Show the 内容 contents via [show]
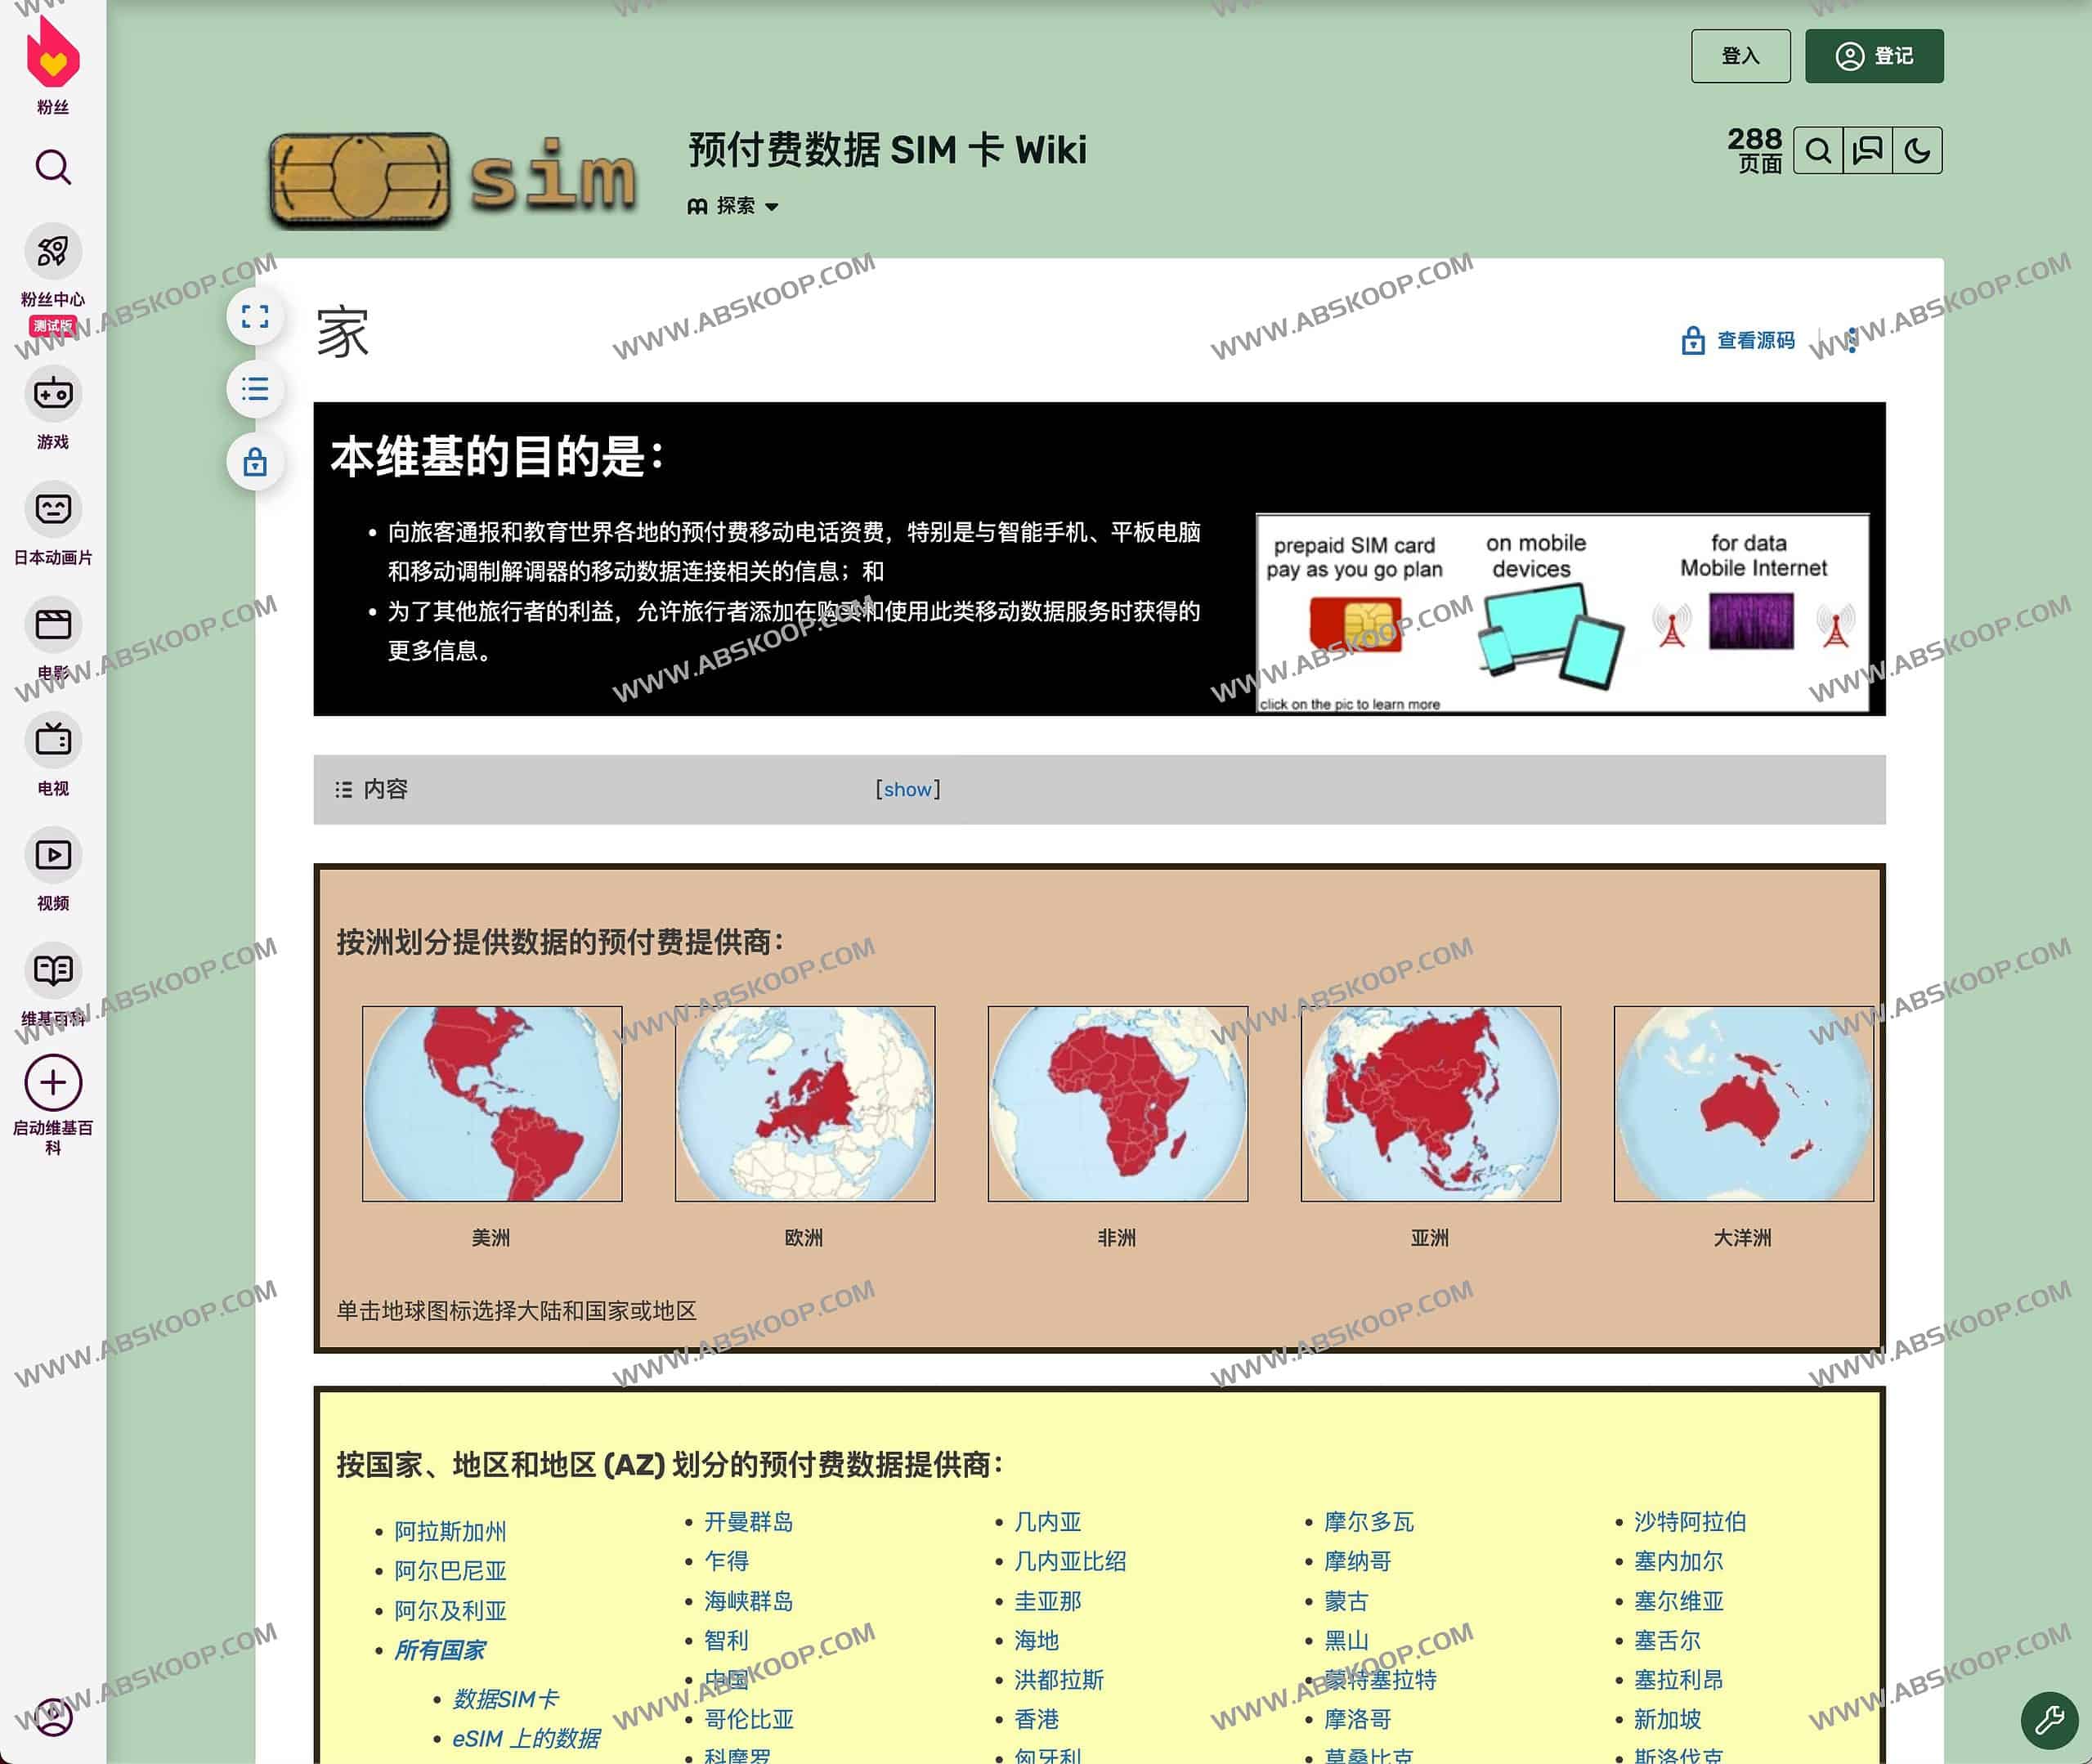 (907, 789)
